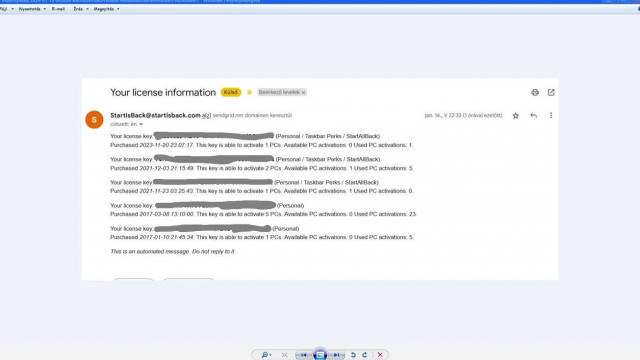
Task: Open the zoom magnifier control
Action: coord(266,355)
